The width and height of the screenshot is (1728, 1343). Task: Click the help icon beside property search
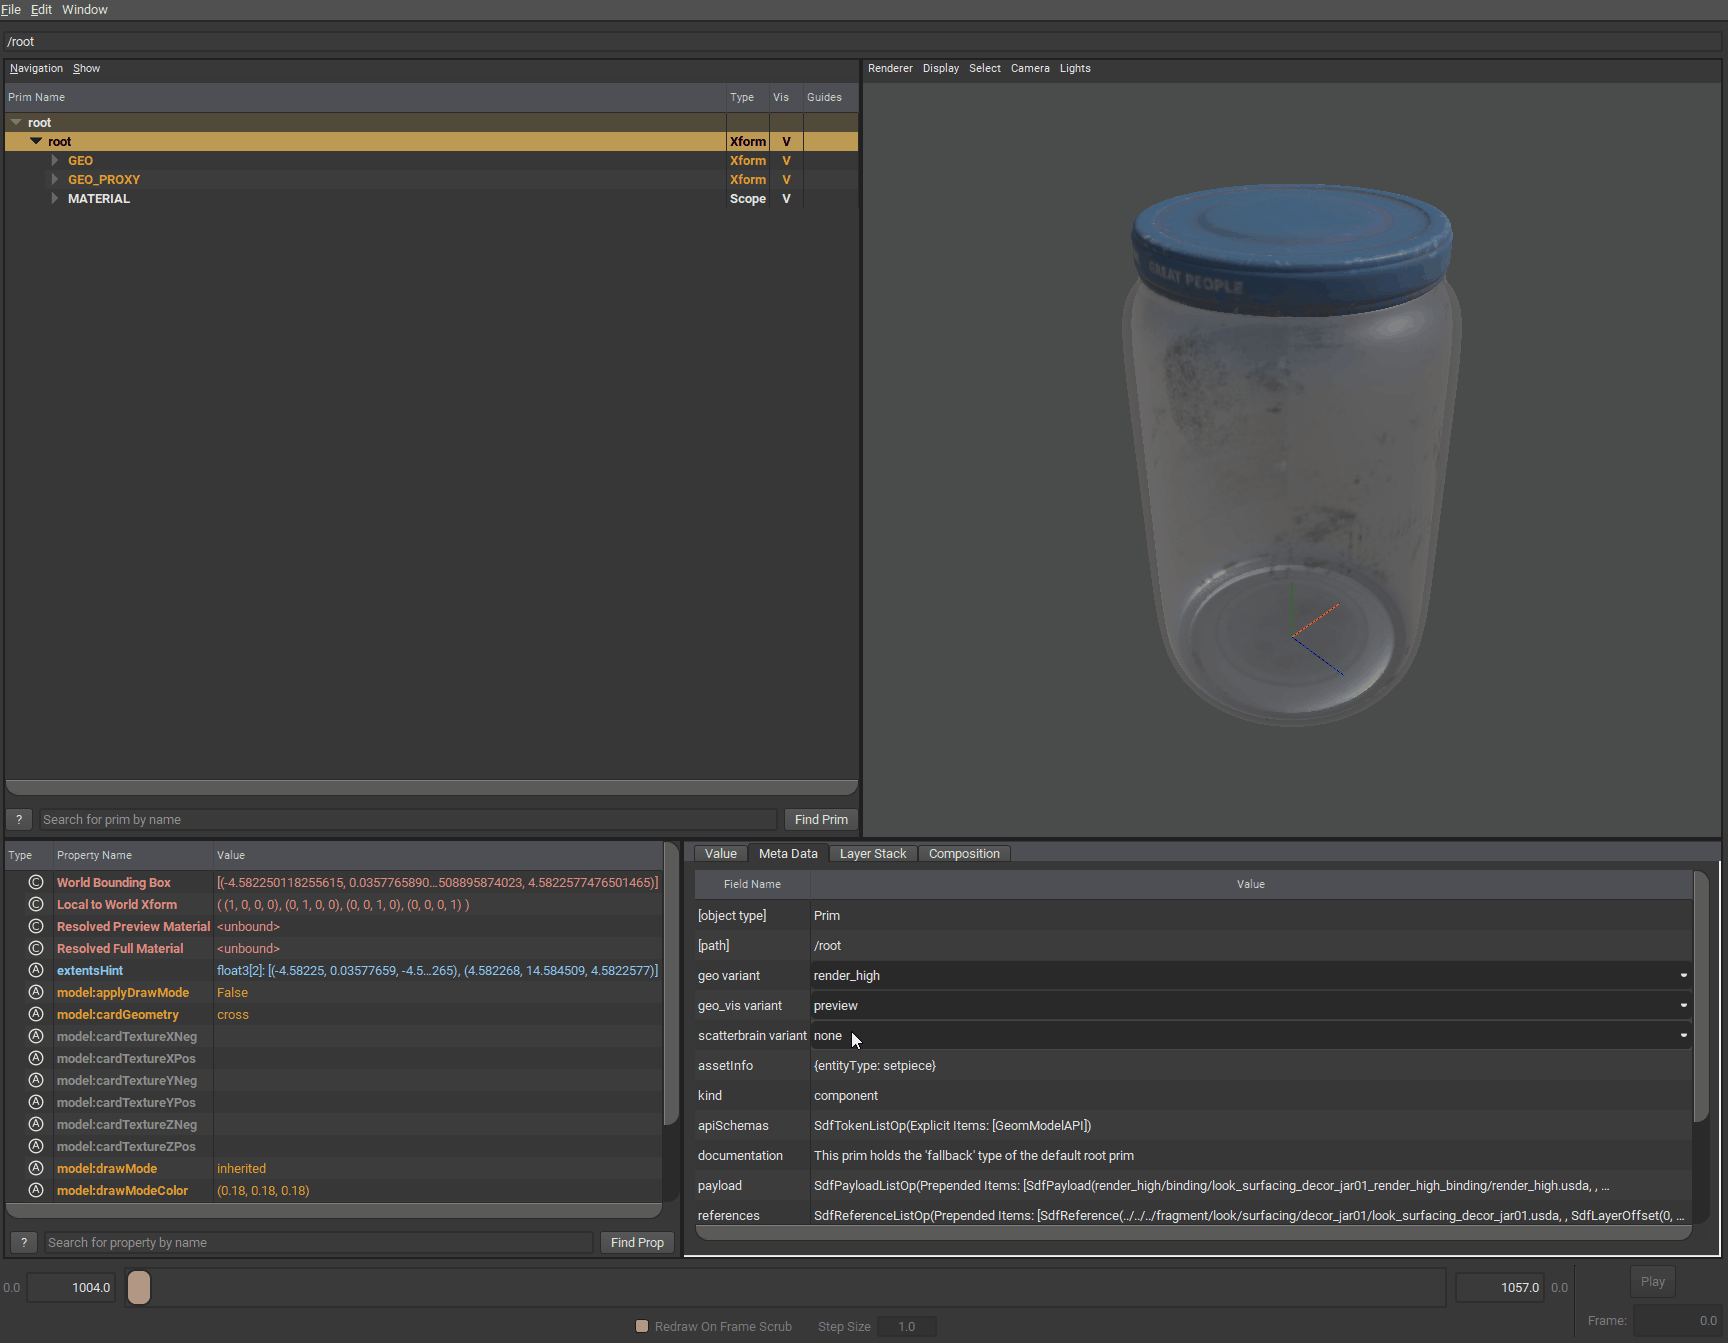[24, 1242]
